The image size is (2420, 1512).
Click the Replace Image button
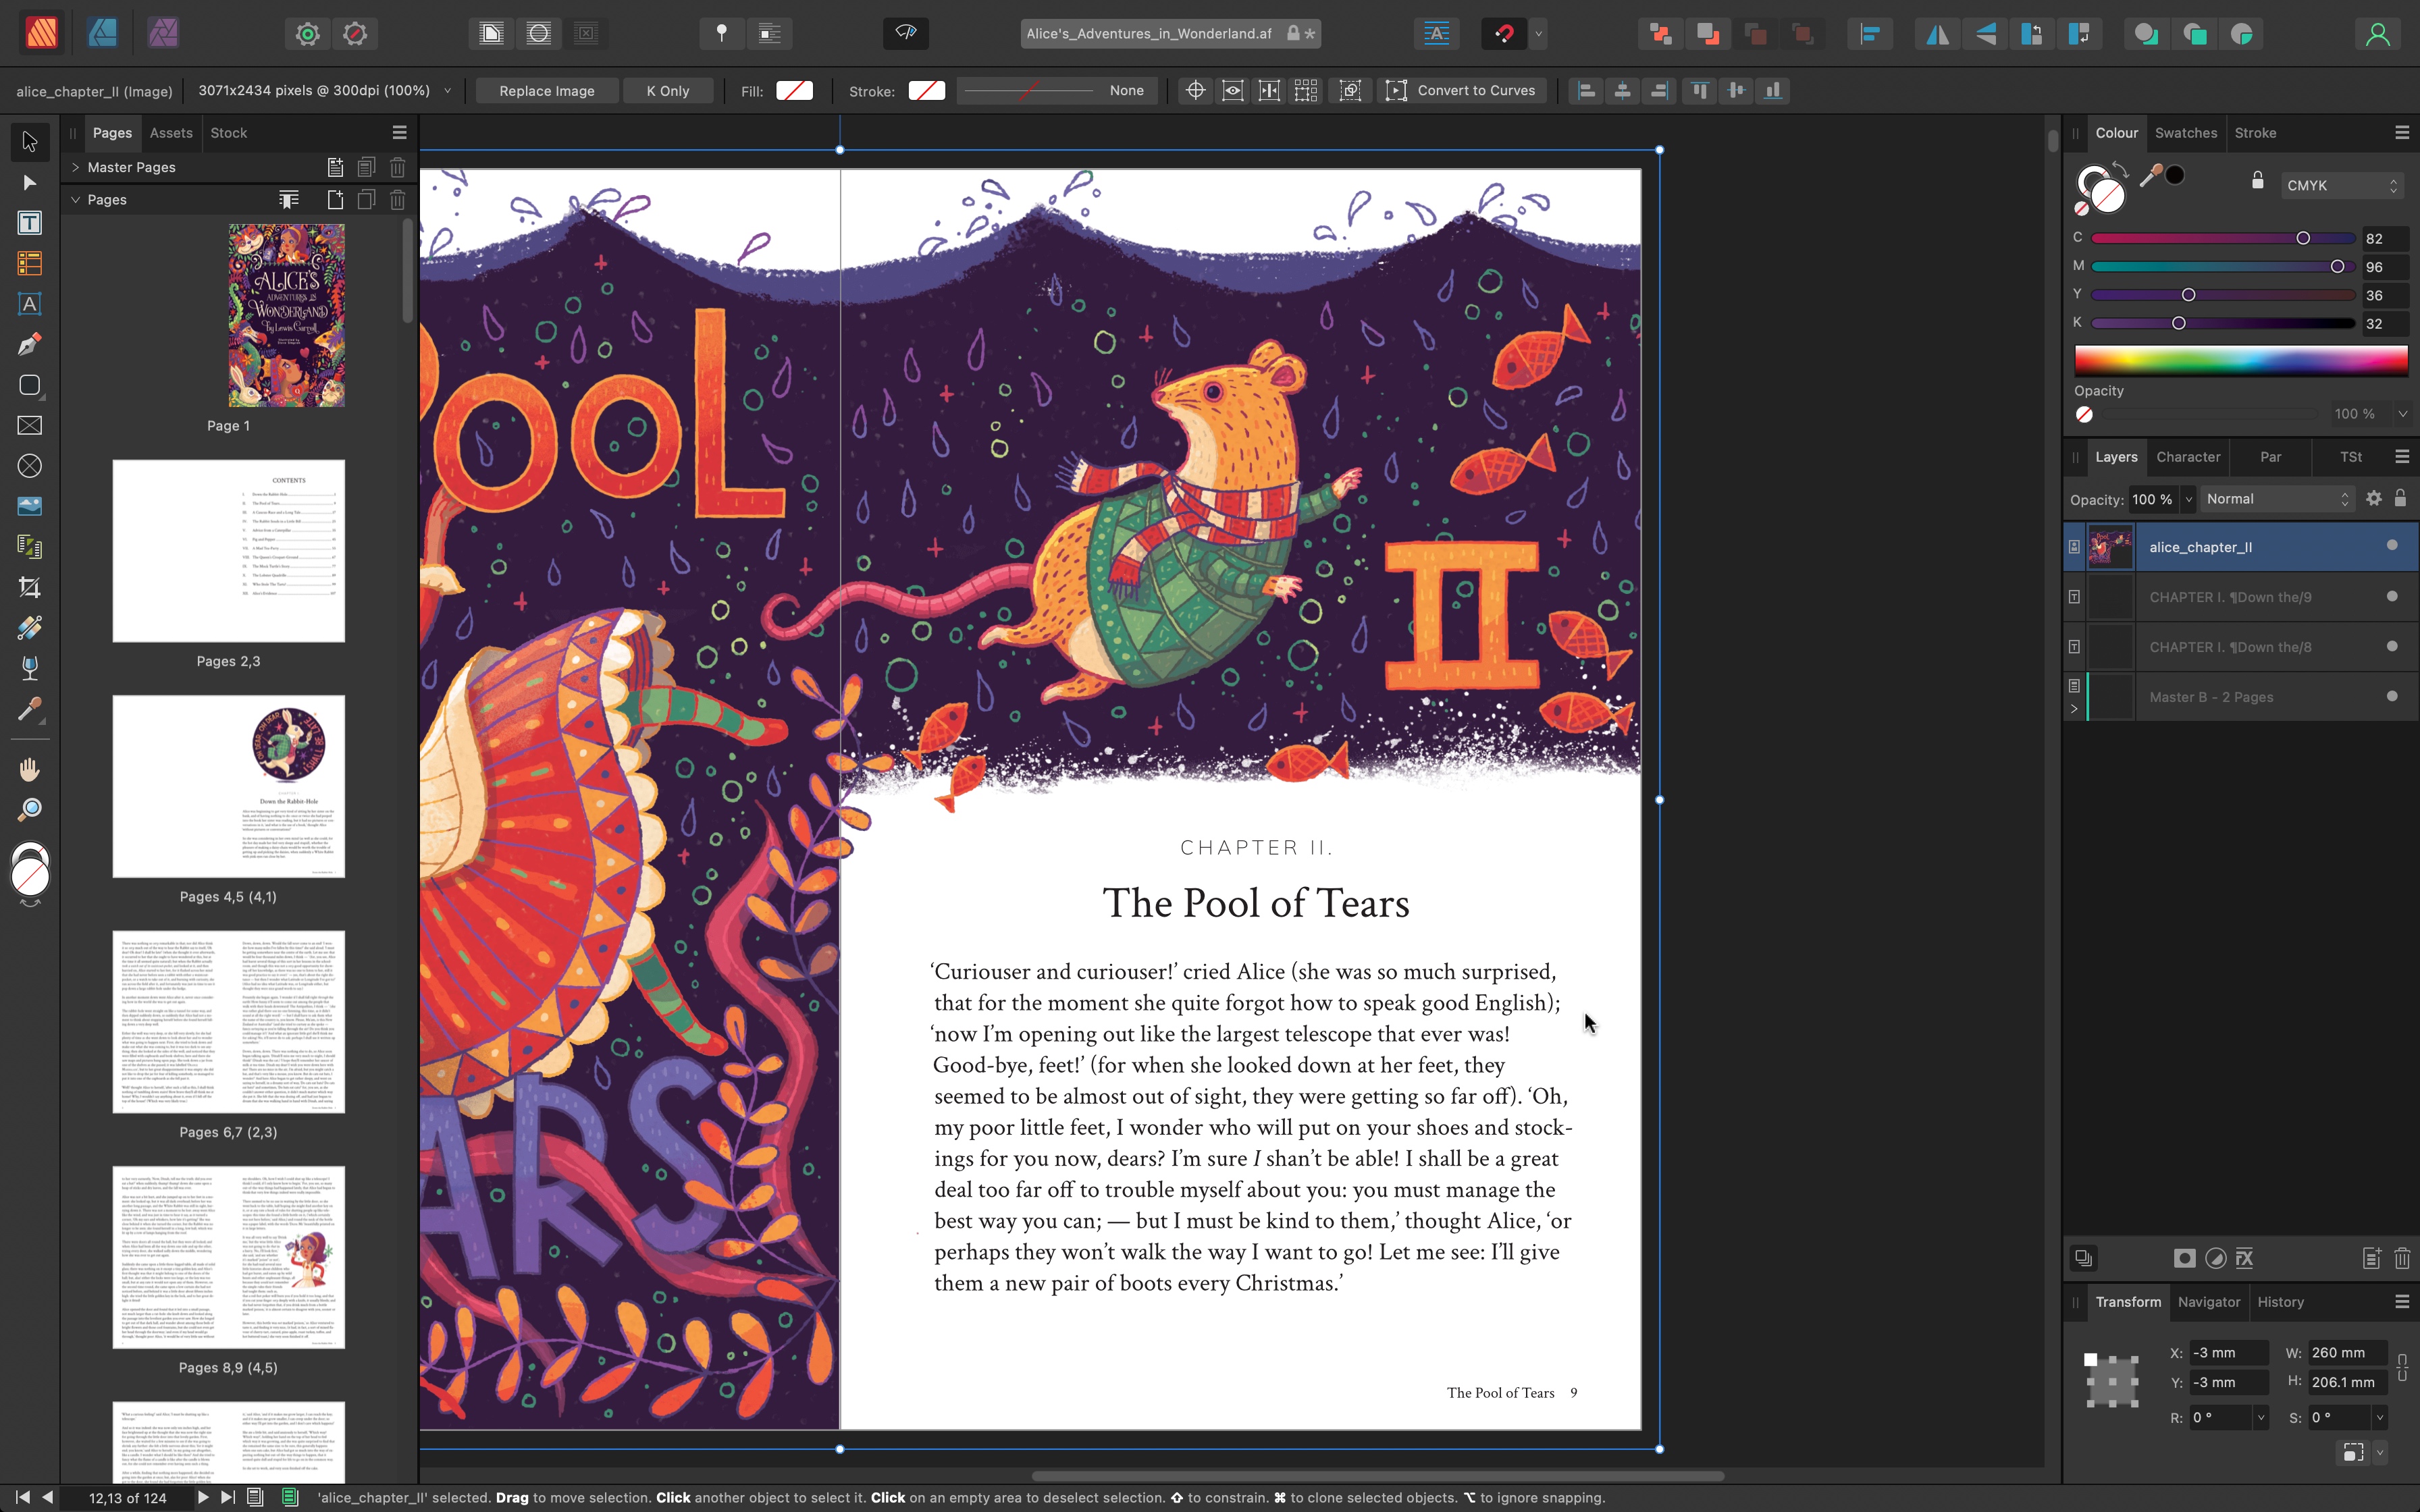547,90
